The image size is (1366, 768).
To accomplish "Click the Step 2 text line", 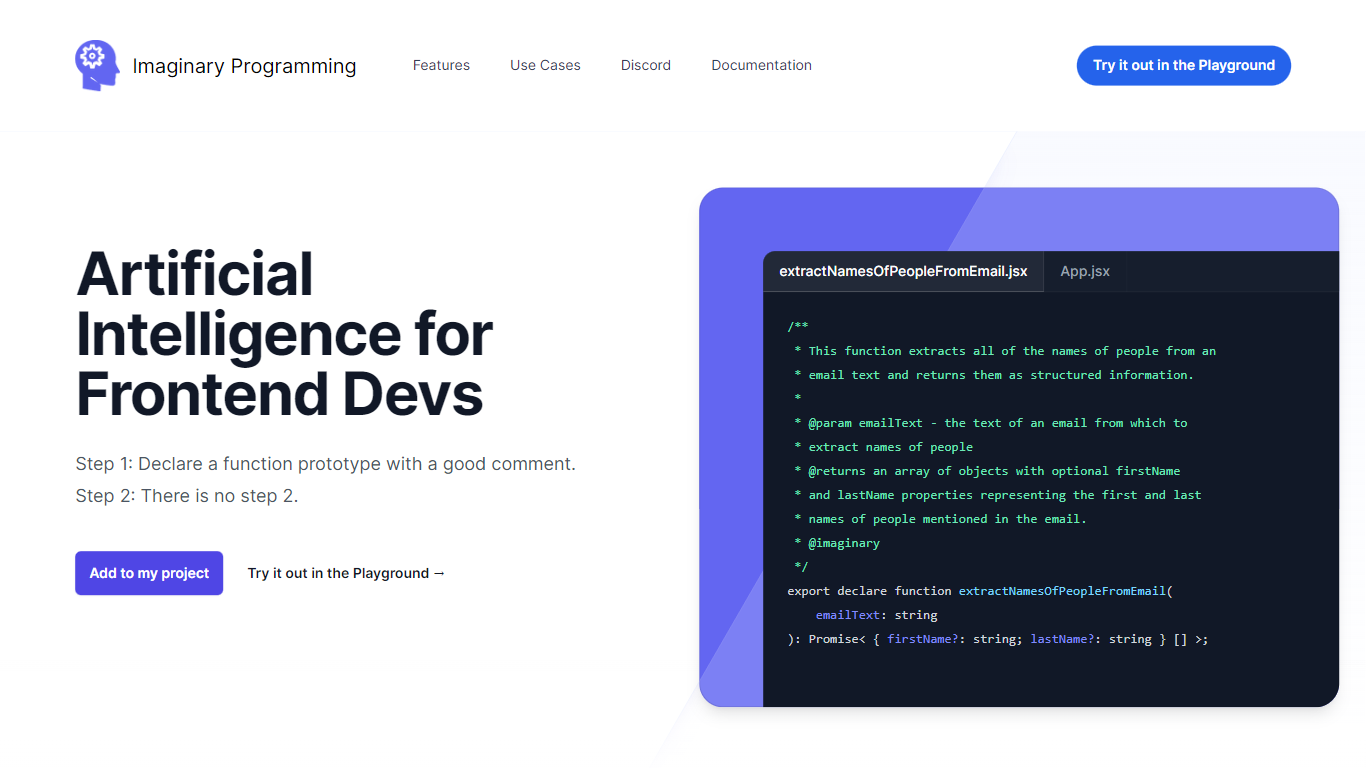I will (x=186, y=496).
